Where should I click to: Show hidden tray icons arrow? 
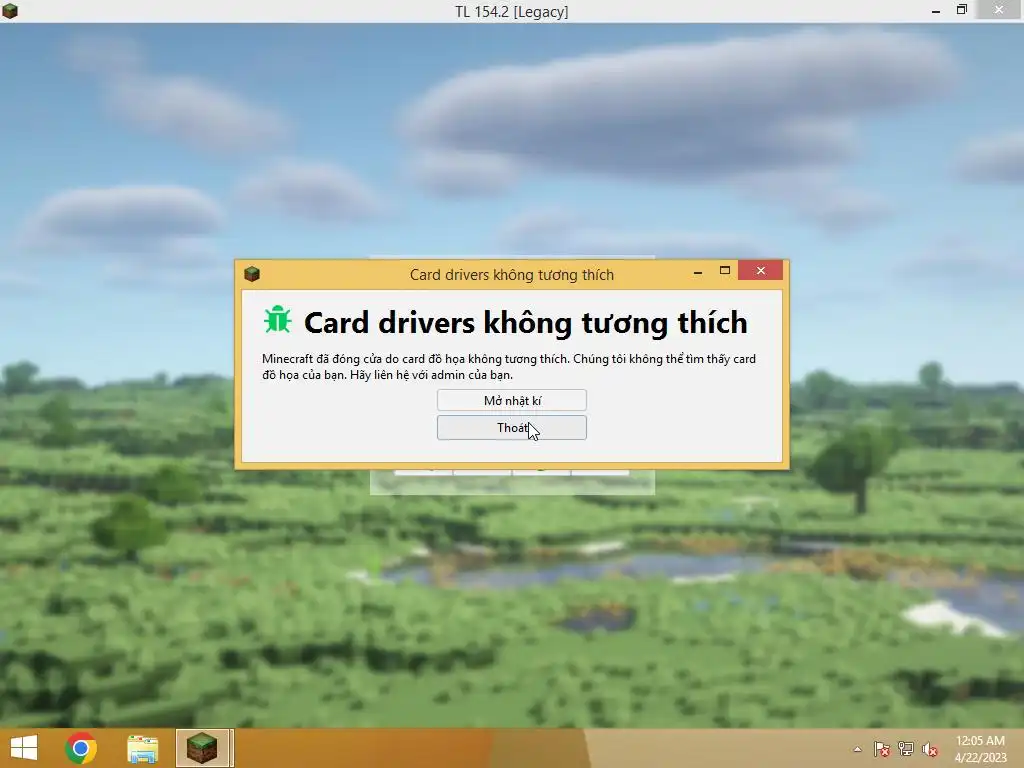click(857, 749)
